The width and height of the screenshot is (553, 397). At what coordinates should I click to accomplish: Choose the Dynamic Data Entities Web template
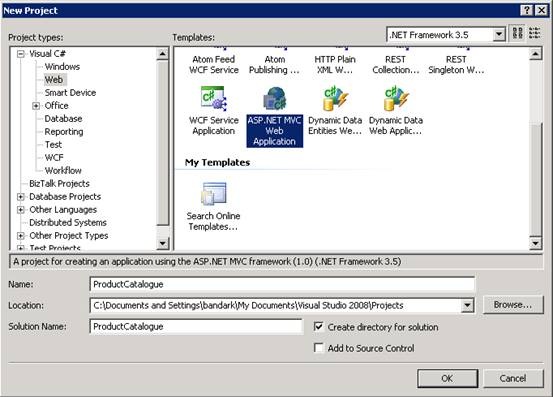point(335,111)
